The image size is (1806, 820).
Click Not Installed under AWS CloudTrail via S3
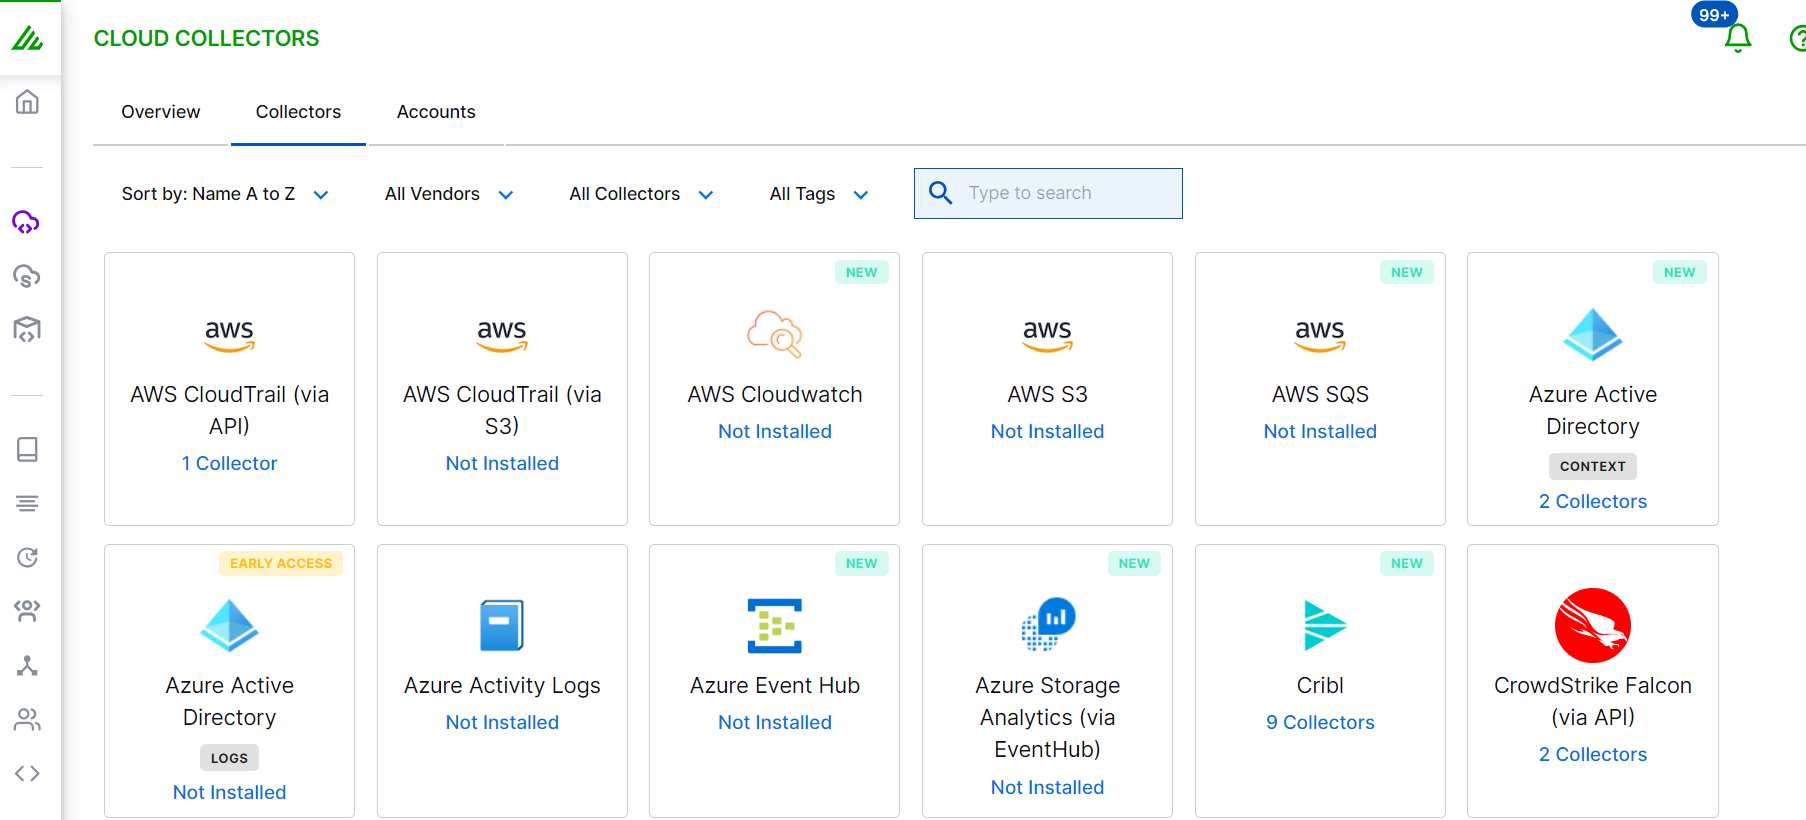(x=502, y=463)
